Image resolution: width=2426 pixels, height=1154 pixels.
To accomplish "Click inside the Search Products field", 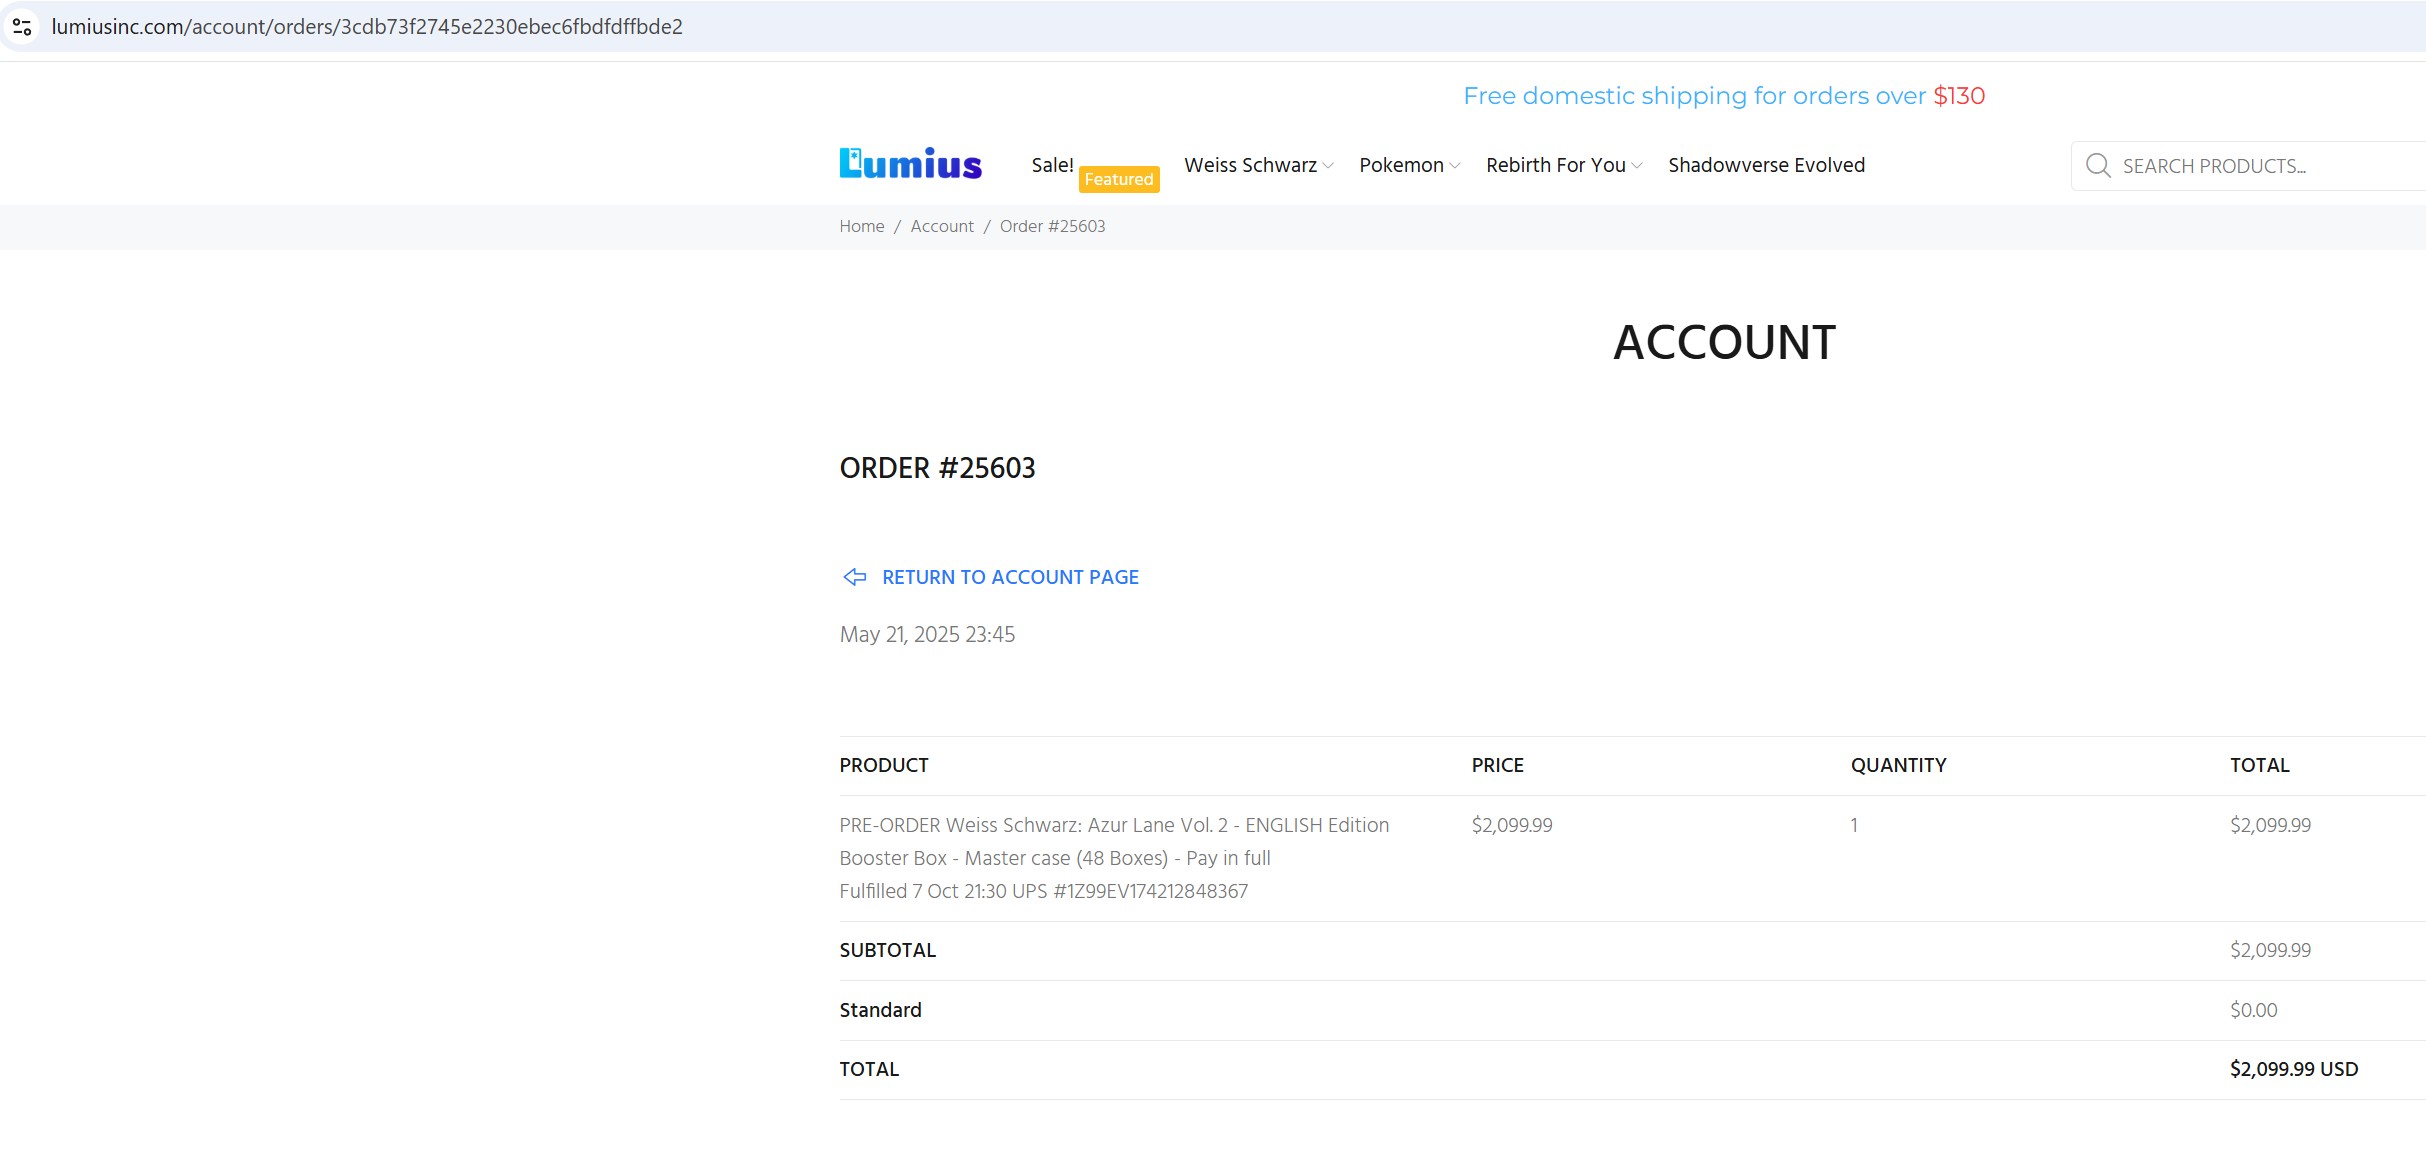I will [x=2250, y=166].
